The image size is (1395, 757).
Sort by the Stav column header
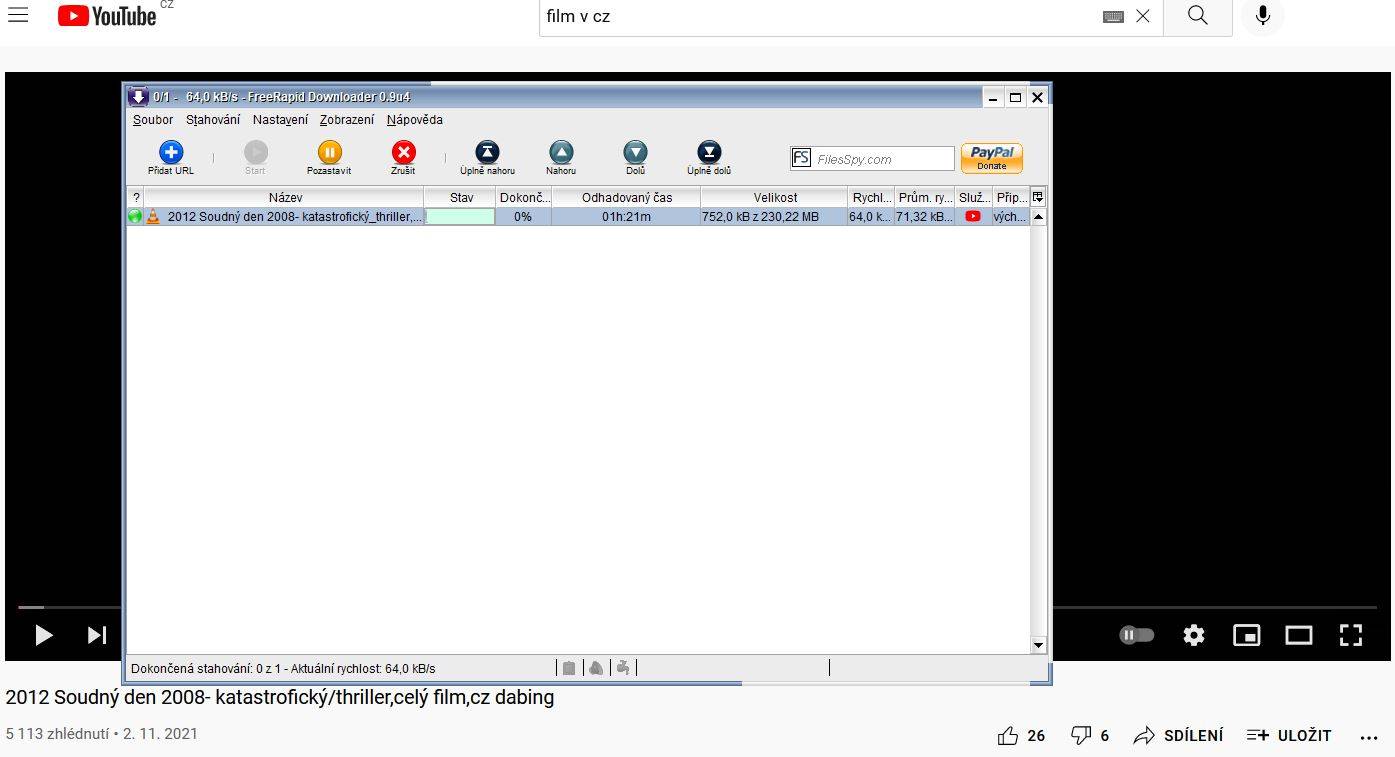click(x=461, y=198)
